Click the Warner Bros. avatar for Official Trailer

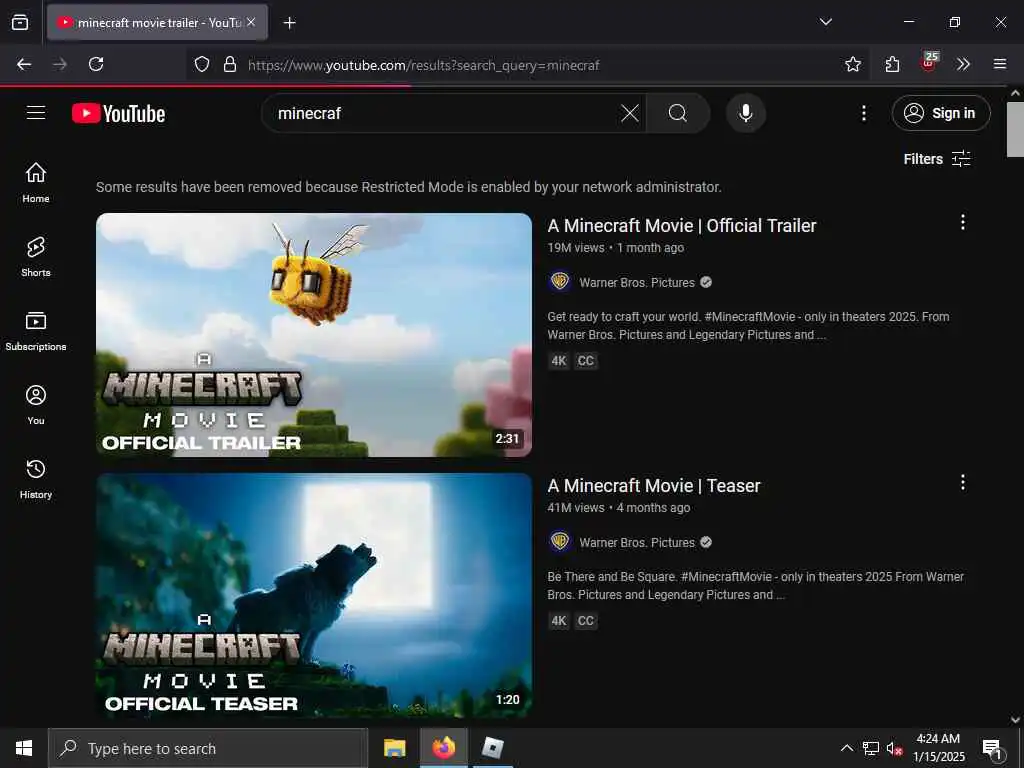point(560,281)
